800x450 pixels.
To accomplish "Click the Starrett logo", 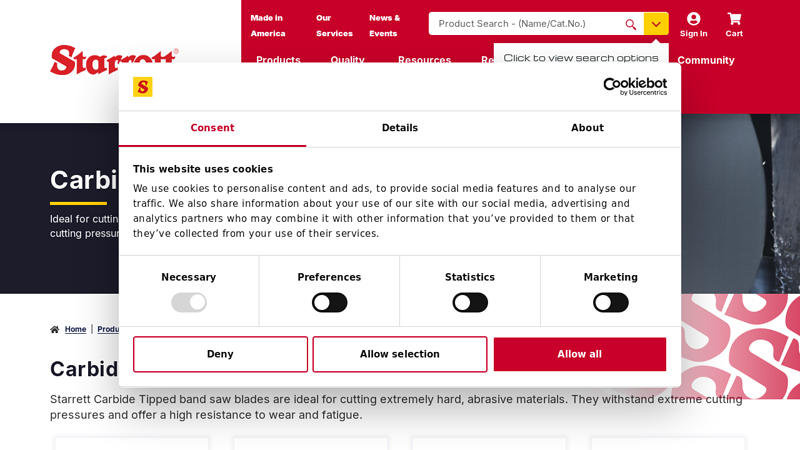I will pyautogui.click(x=114, y=60).
